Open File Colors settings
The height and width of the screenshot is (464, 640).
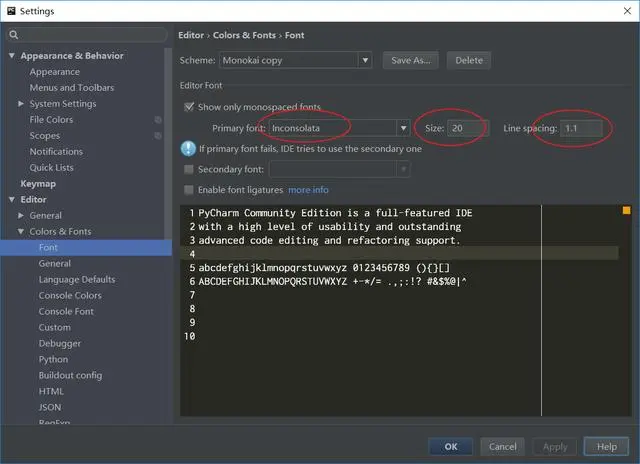coord(51,120)
